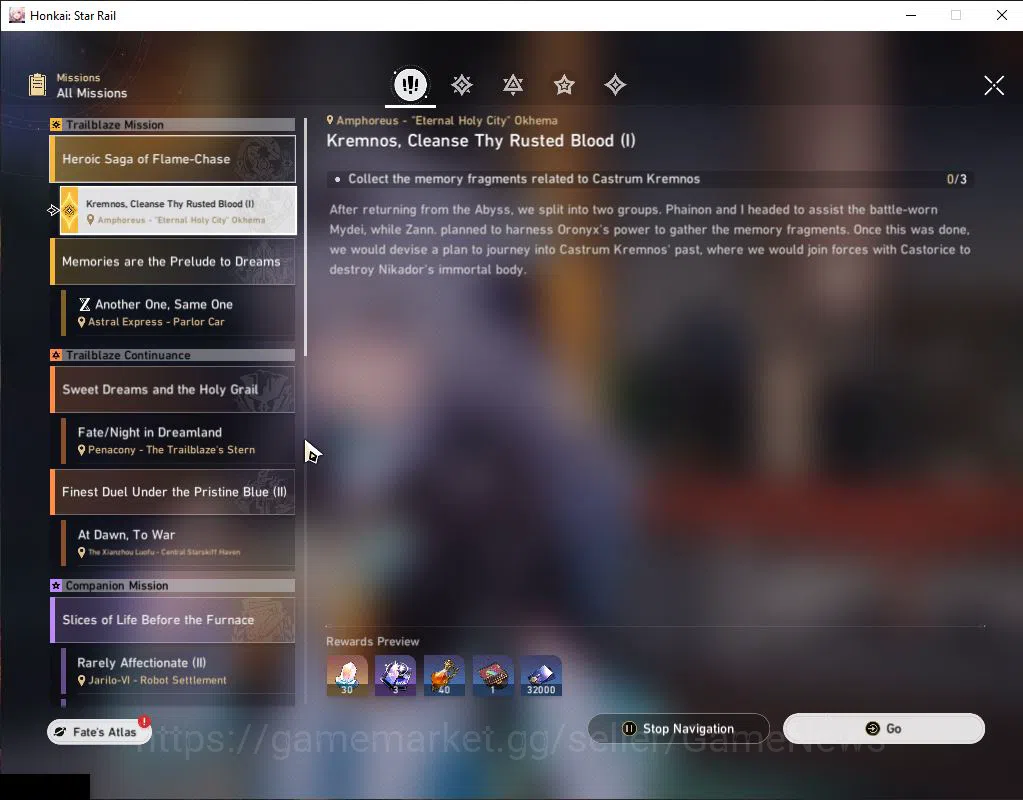The width and height of the screenshot is (1023, 800).
Task: Click the location pin next to Astral Express
Action: (82, 322)
